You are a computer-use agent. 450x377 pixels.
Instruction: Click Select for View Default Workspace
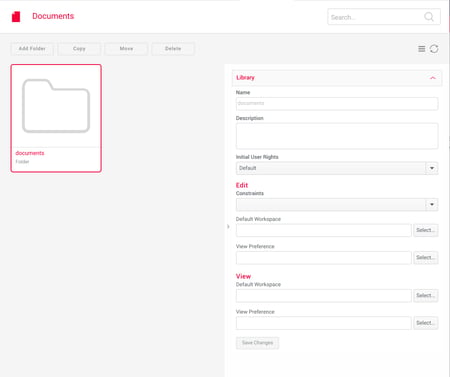click(426, 295)
